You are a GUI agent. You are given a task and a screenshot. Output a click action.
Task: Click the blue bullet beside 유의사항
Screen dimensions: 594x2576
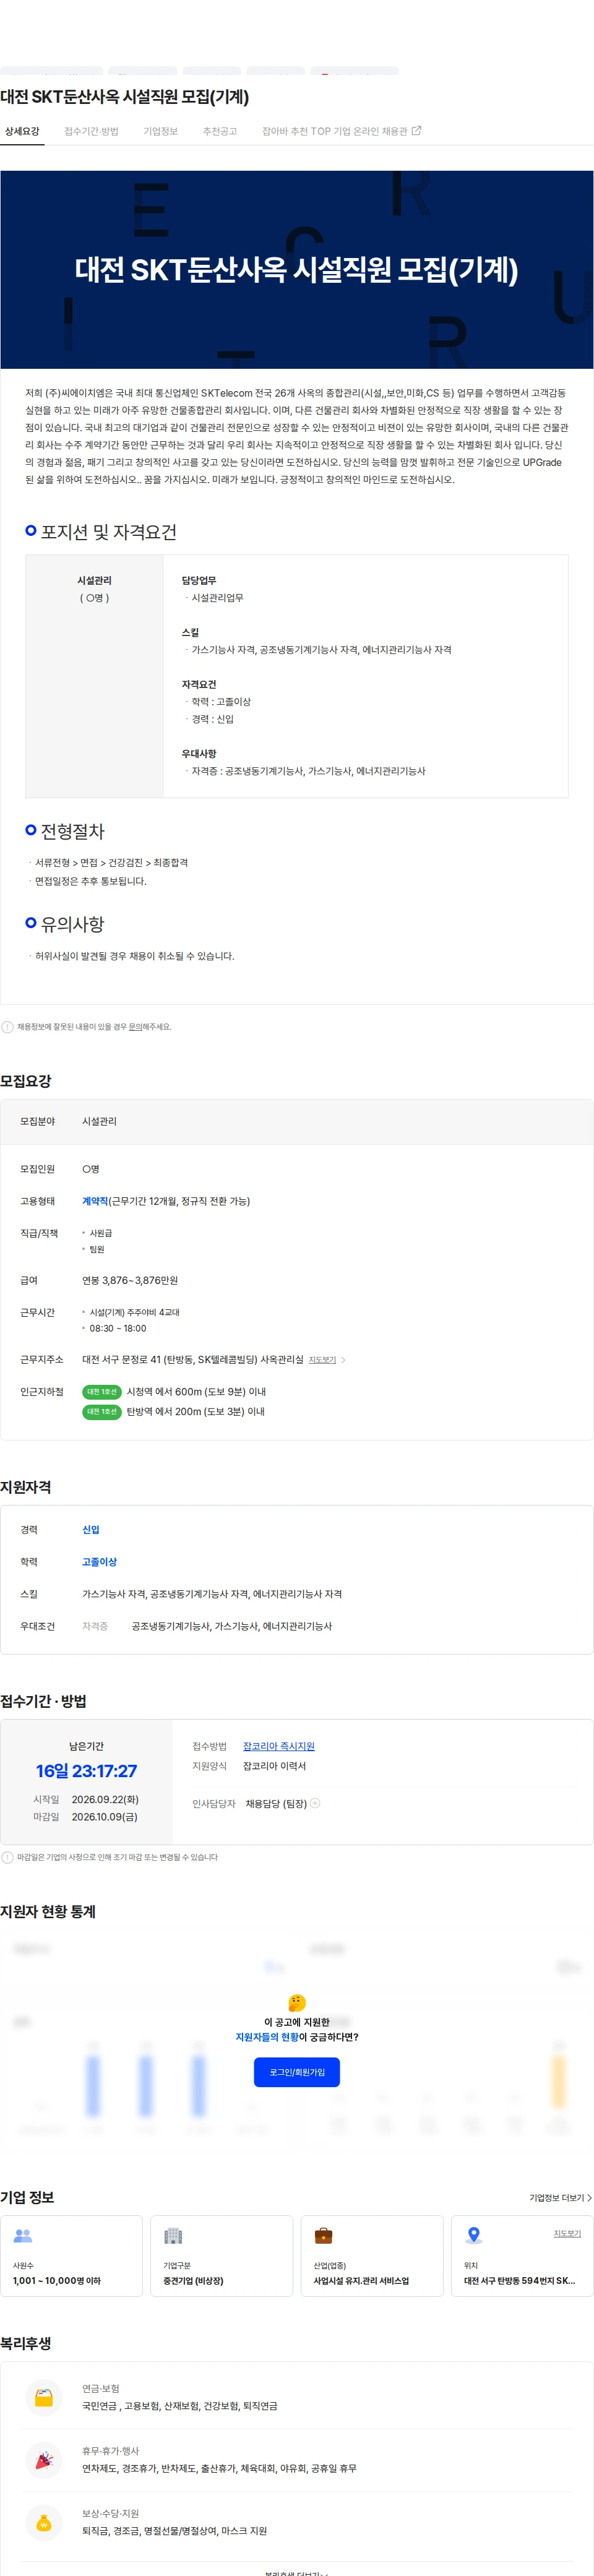coord(31,923)
